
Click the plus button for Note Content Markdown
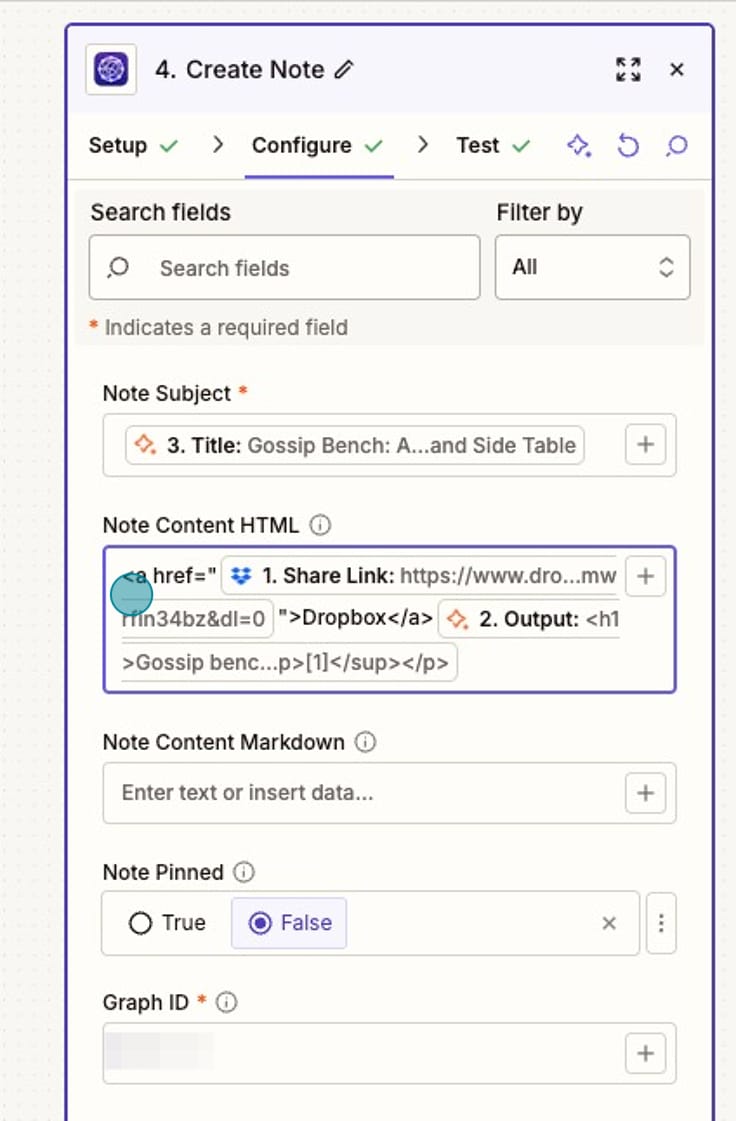(x=645, y=792)
